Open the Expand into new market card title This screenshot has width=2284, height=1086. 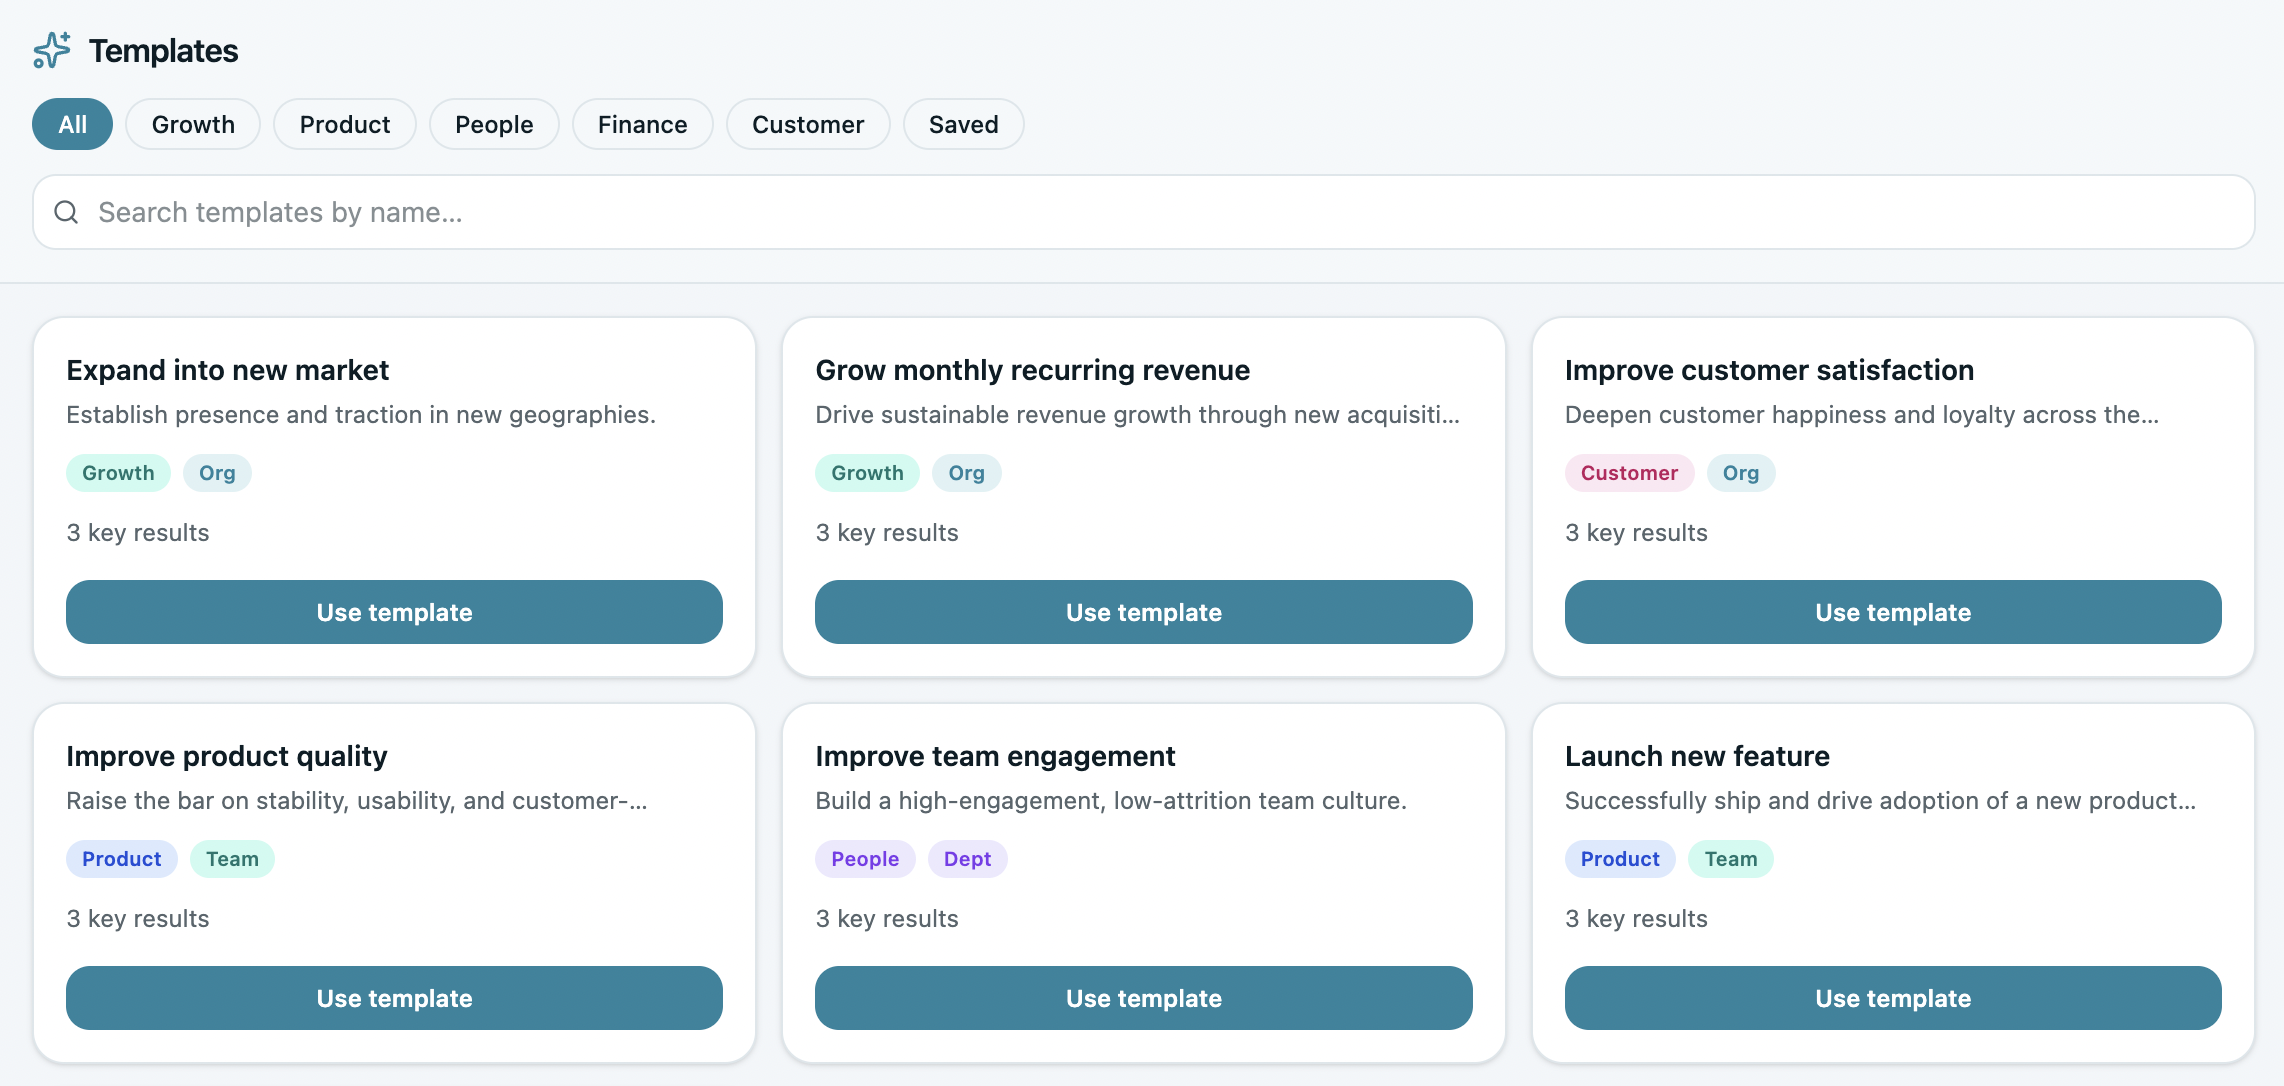[227, 370]
